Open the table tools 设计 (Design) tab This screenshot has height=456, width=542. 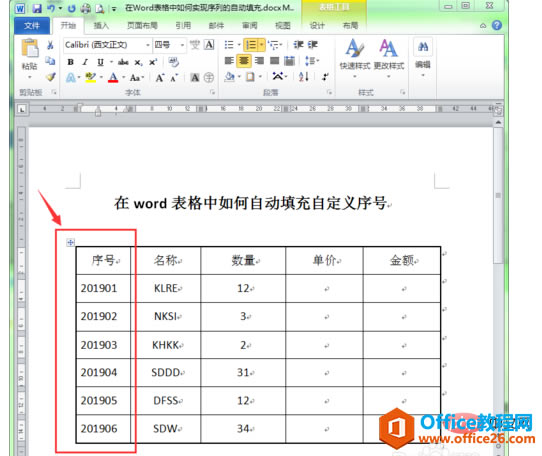[x=317, y=26]
